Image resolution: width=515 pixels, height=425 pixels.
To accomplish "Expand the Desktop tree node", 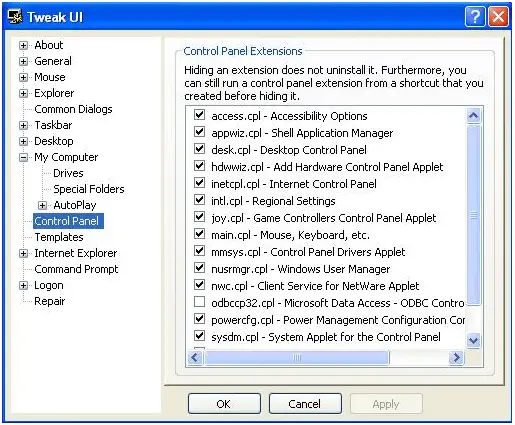I will point(23,141).
